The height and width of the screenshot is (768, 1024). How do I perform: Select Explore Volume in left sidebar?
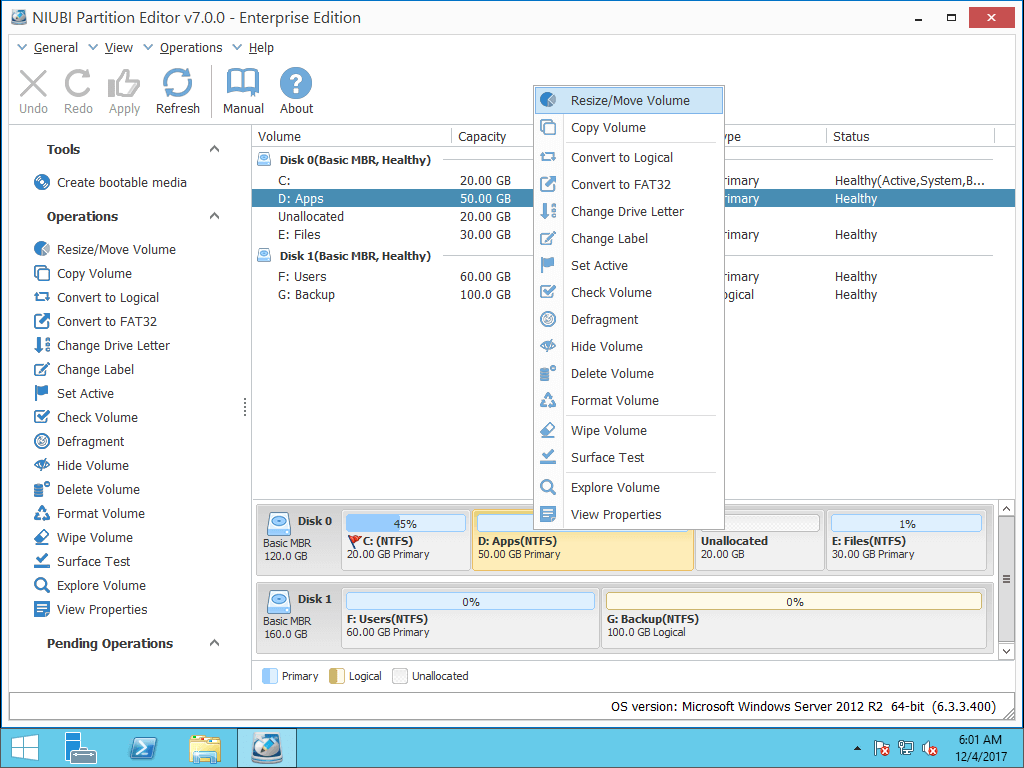89,585
